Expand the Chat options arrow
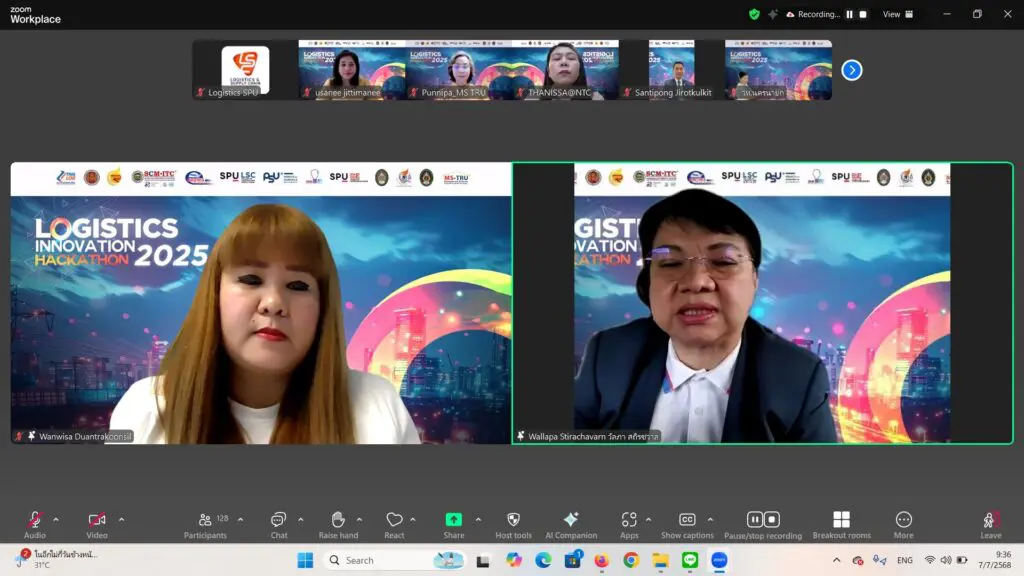Viewport: 1024px width, 576px height. point(300,520)
